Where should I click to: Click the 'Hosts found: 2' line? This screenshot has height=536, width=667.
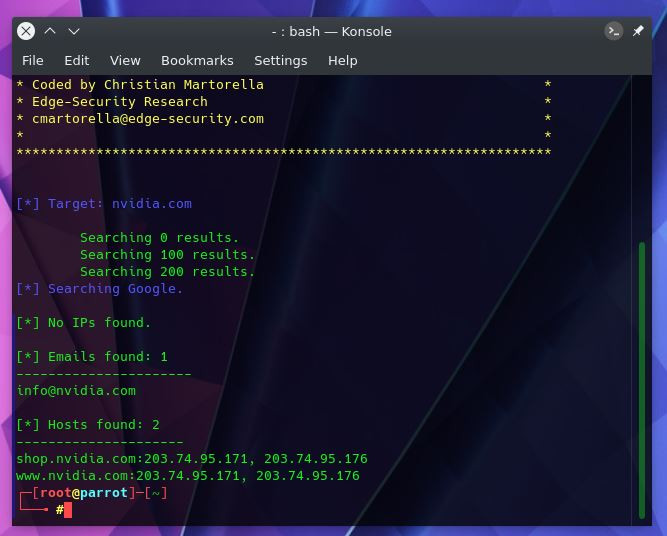pos(88,425)
